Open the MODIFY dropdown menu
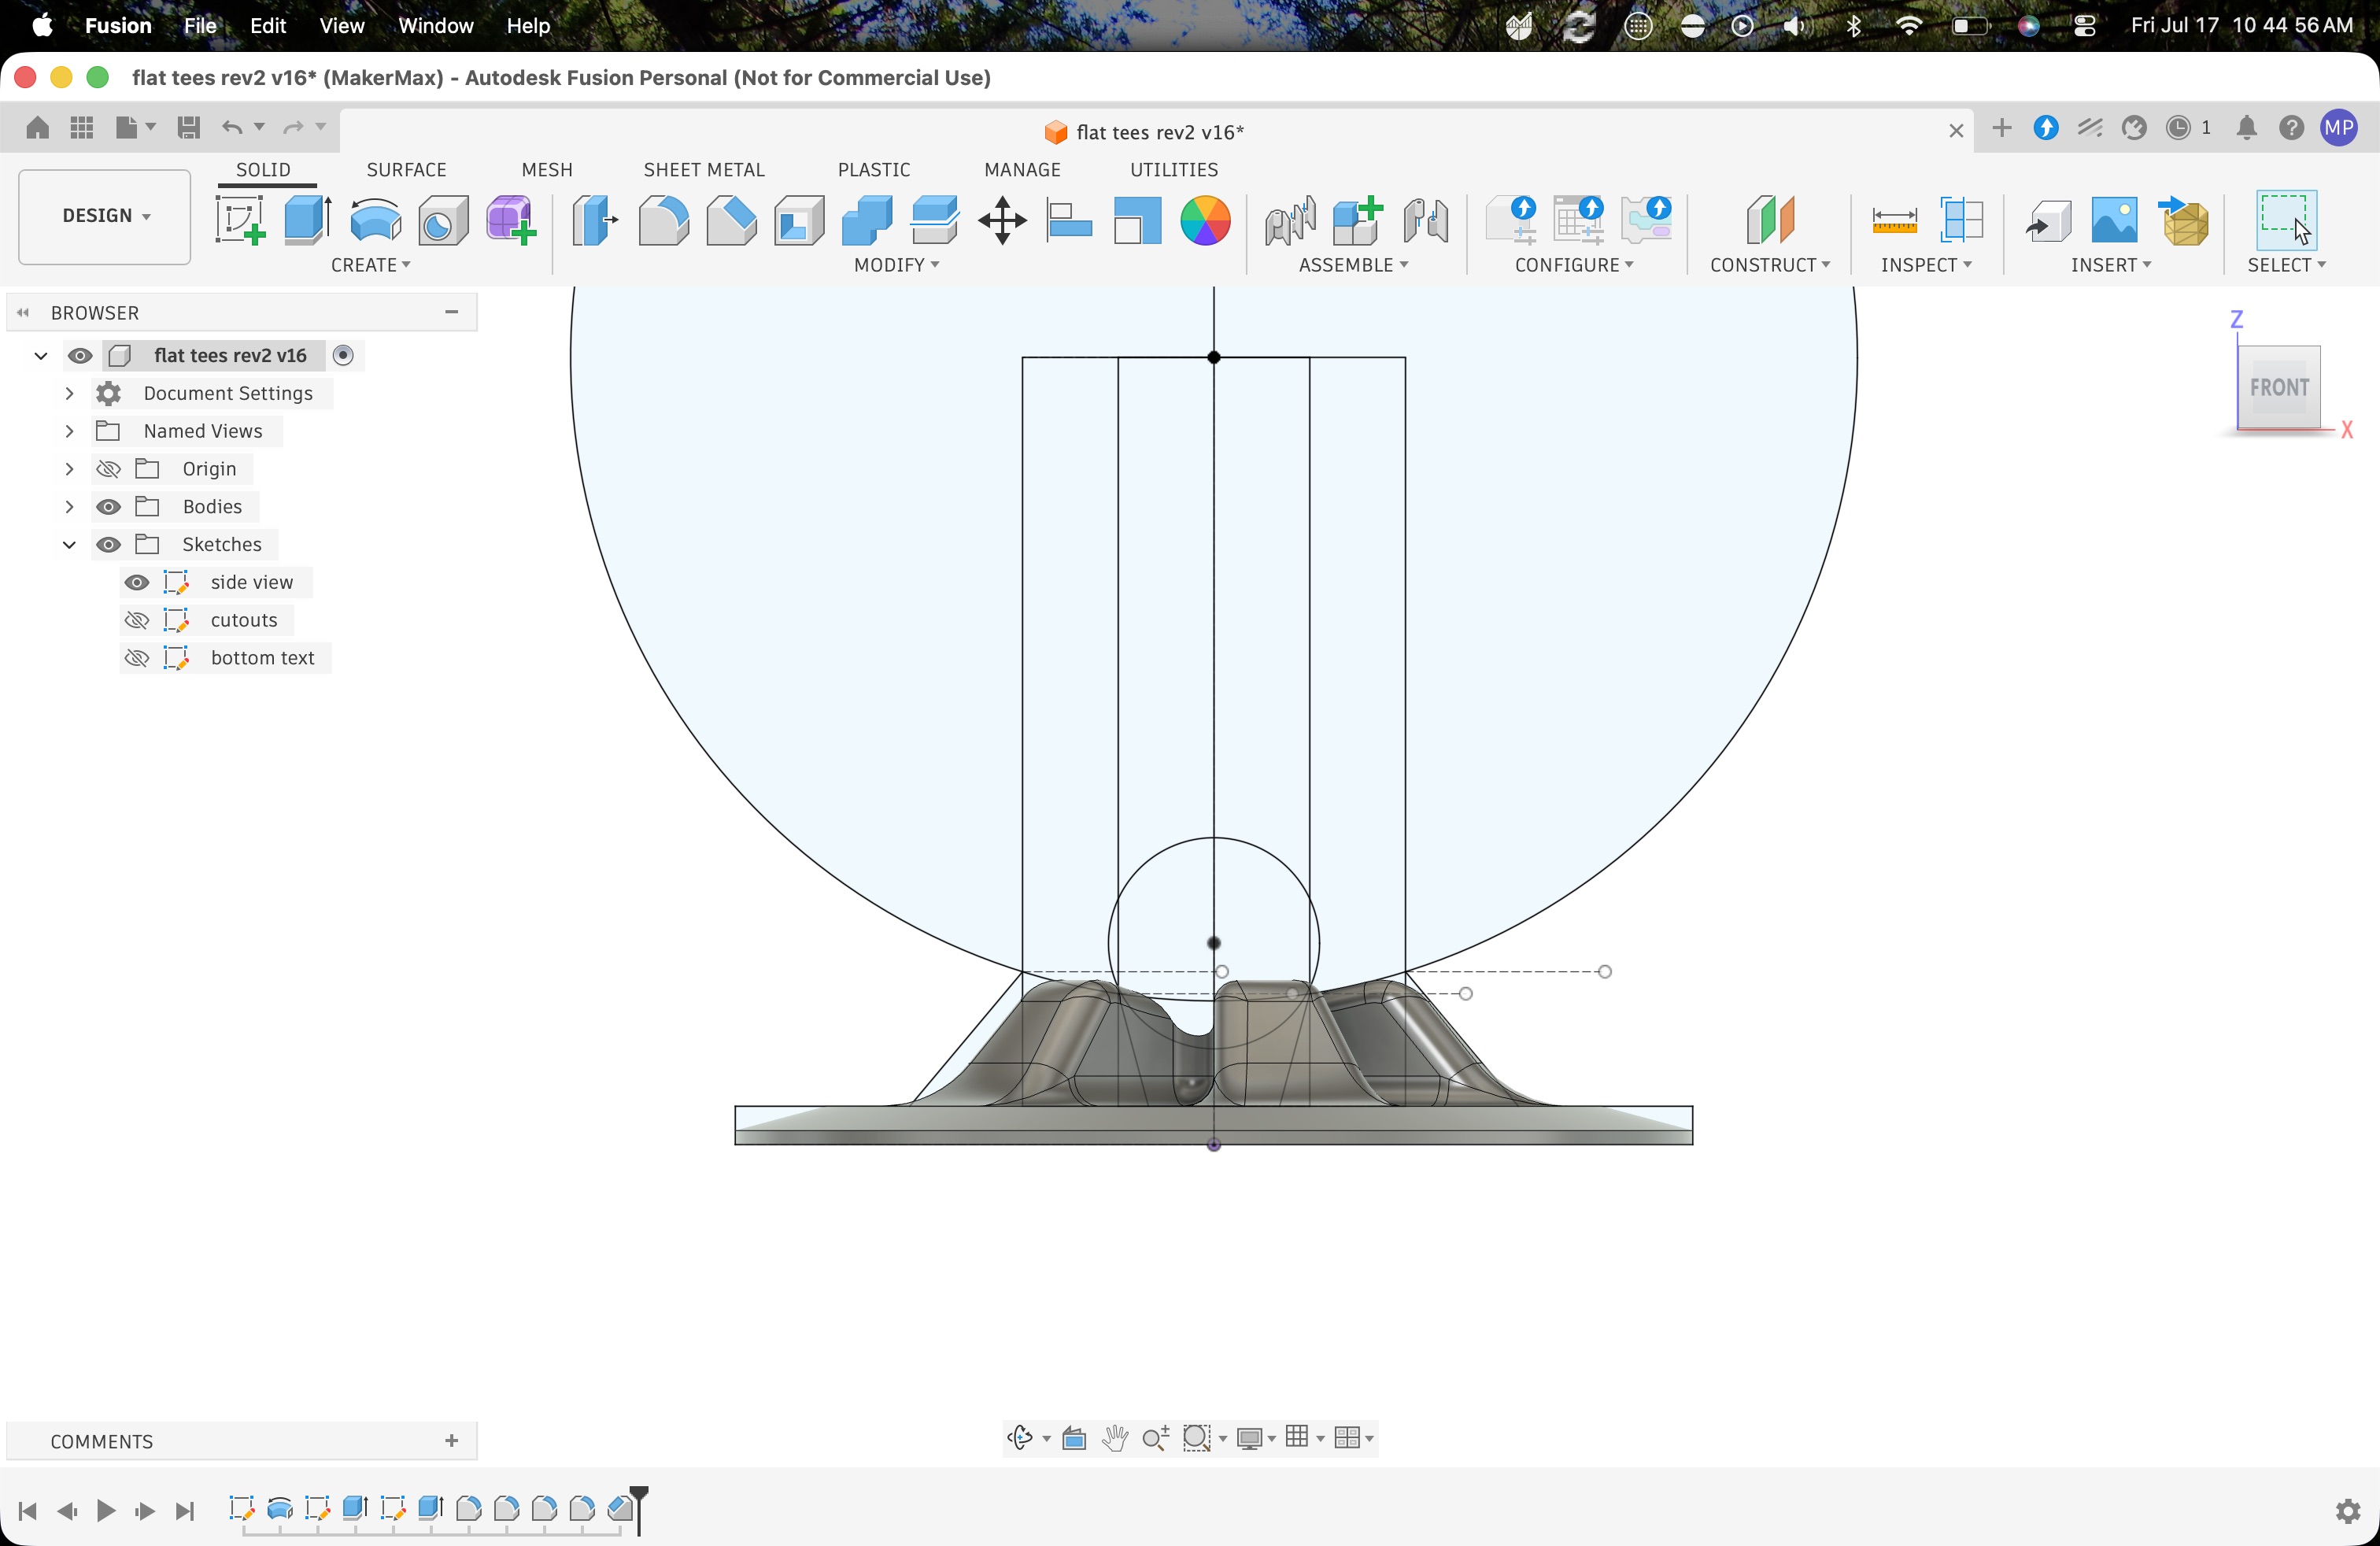This screenshot has height=1546, width=2380. (896, 265)
